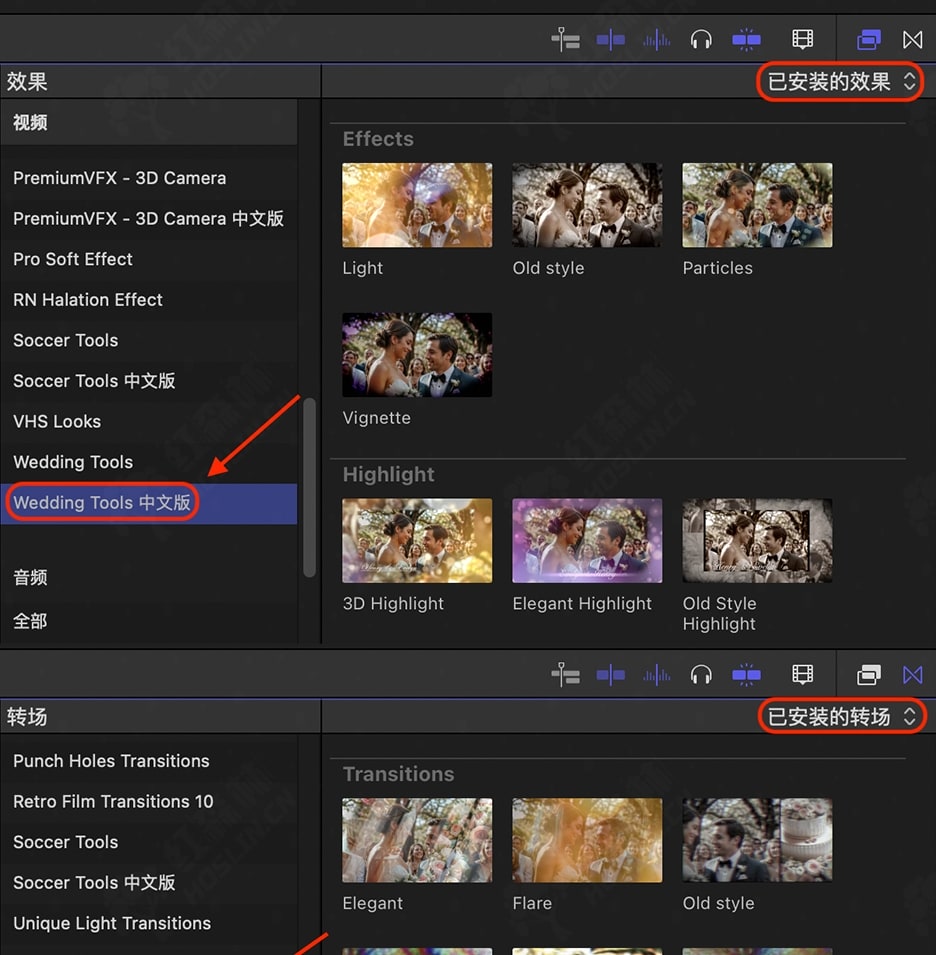Select the Old style transition thumbnail

tap(757, 840)
